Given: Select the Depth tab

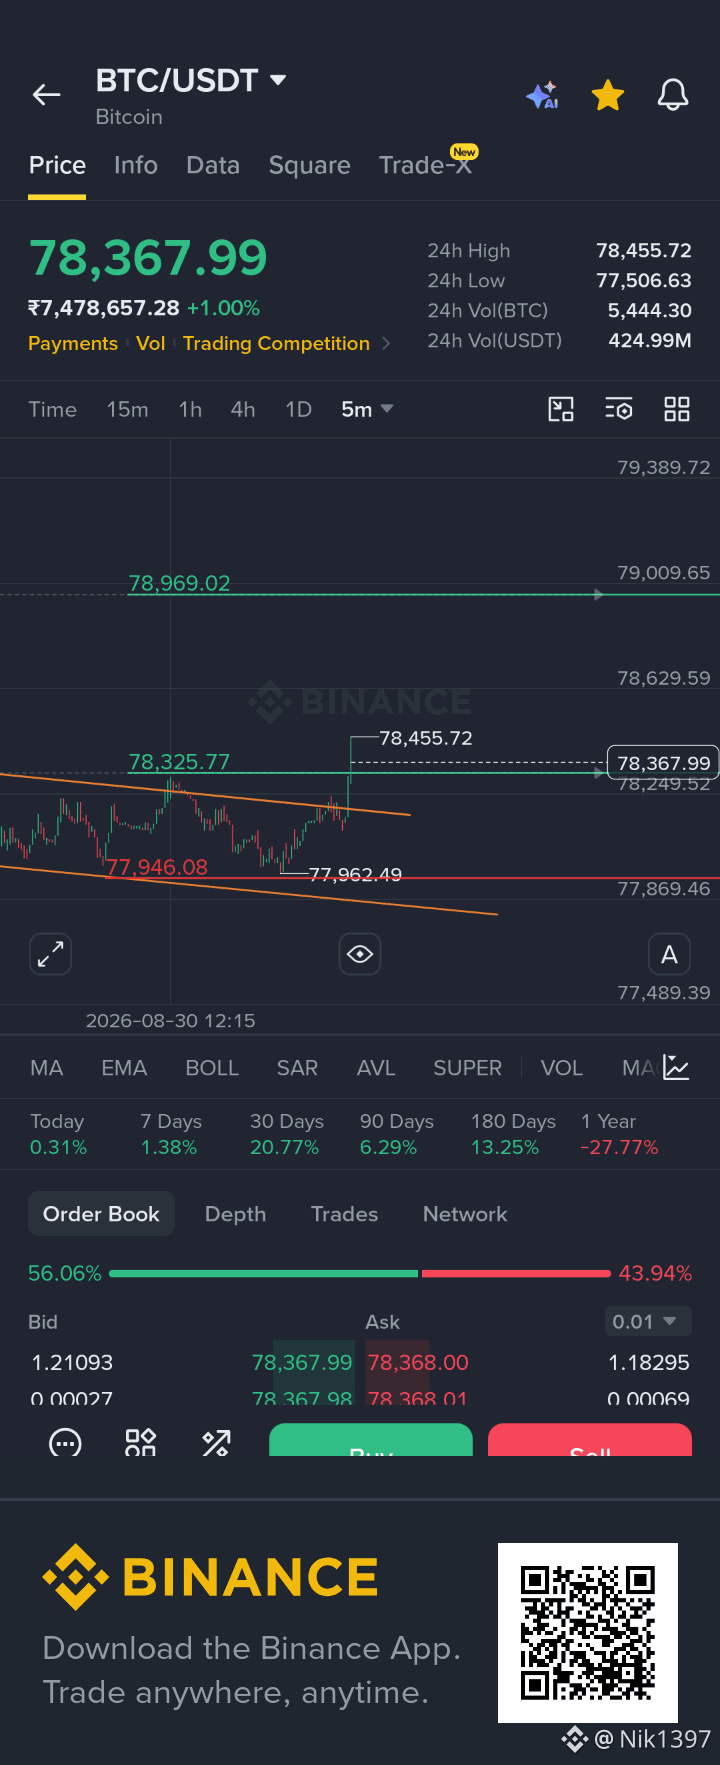Looking at the screenshot, I should pyautogui.click(x=236, y=1214).
